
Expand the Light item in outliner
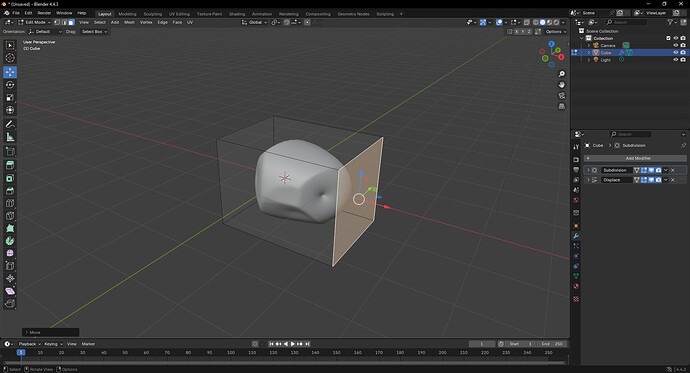589,60
